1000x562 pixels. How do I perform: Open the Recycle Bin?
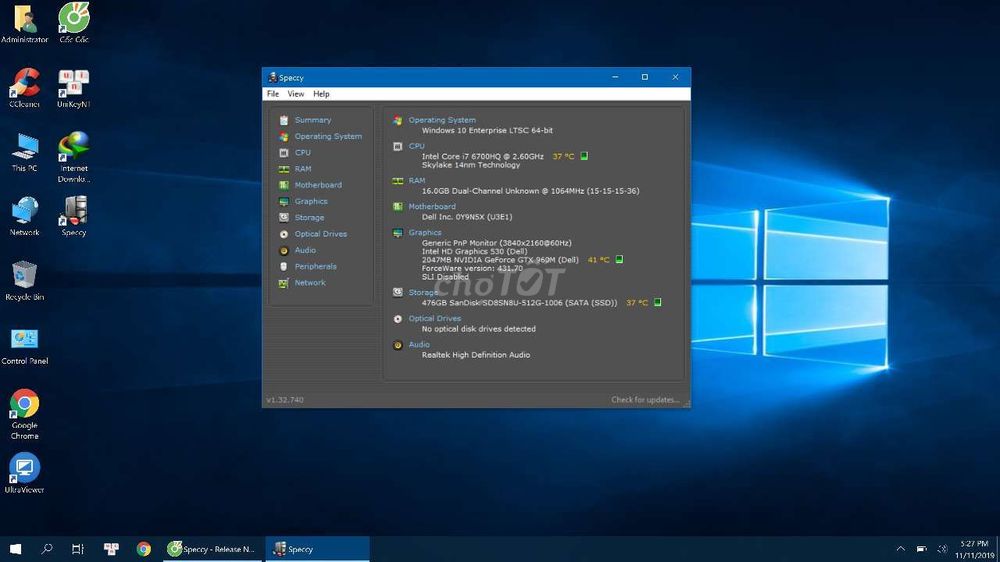tap(24, 281)
